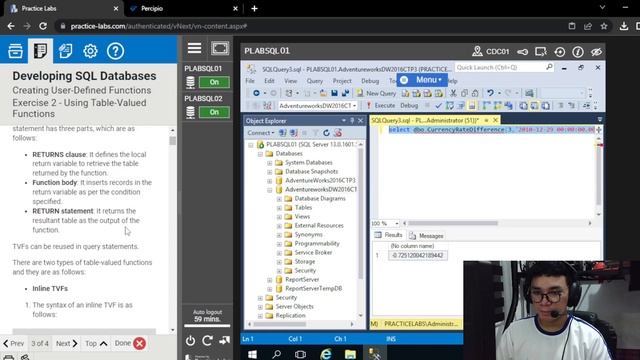Image resolution: width=640 pixels, height=360 pixels.
Task: Expand the Database Snapshots node
Action: pos(269,172)
